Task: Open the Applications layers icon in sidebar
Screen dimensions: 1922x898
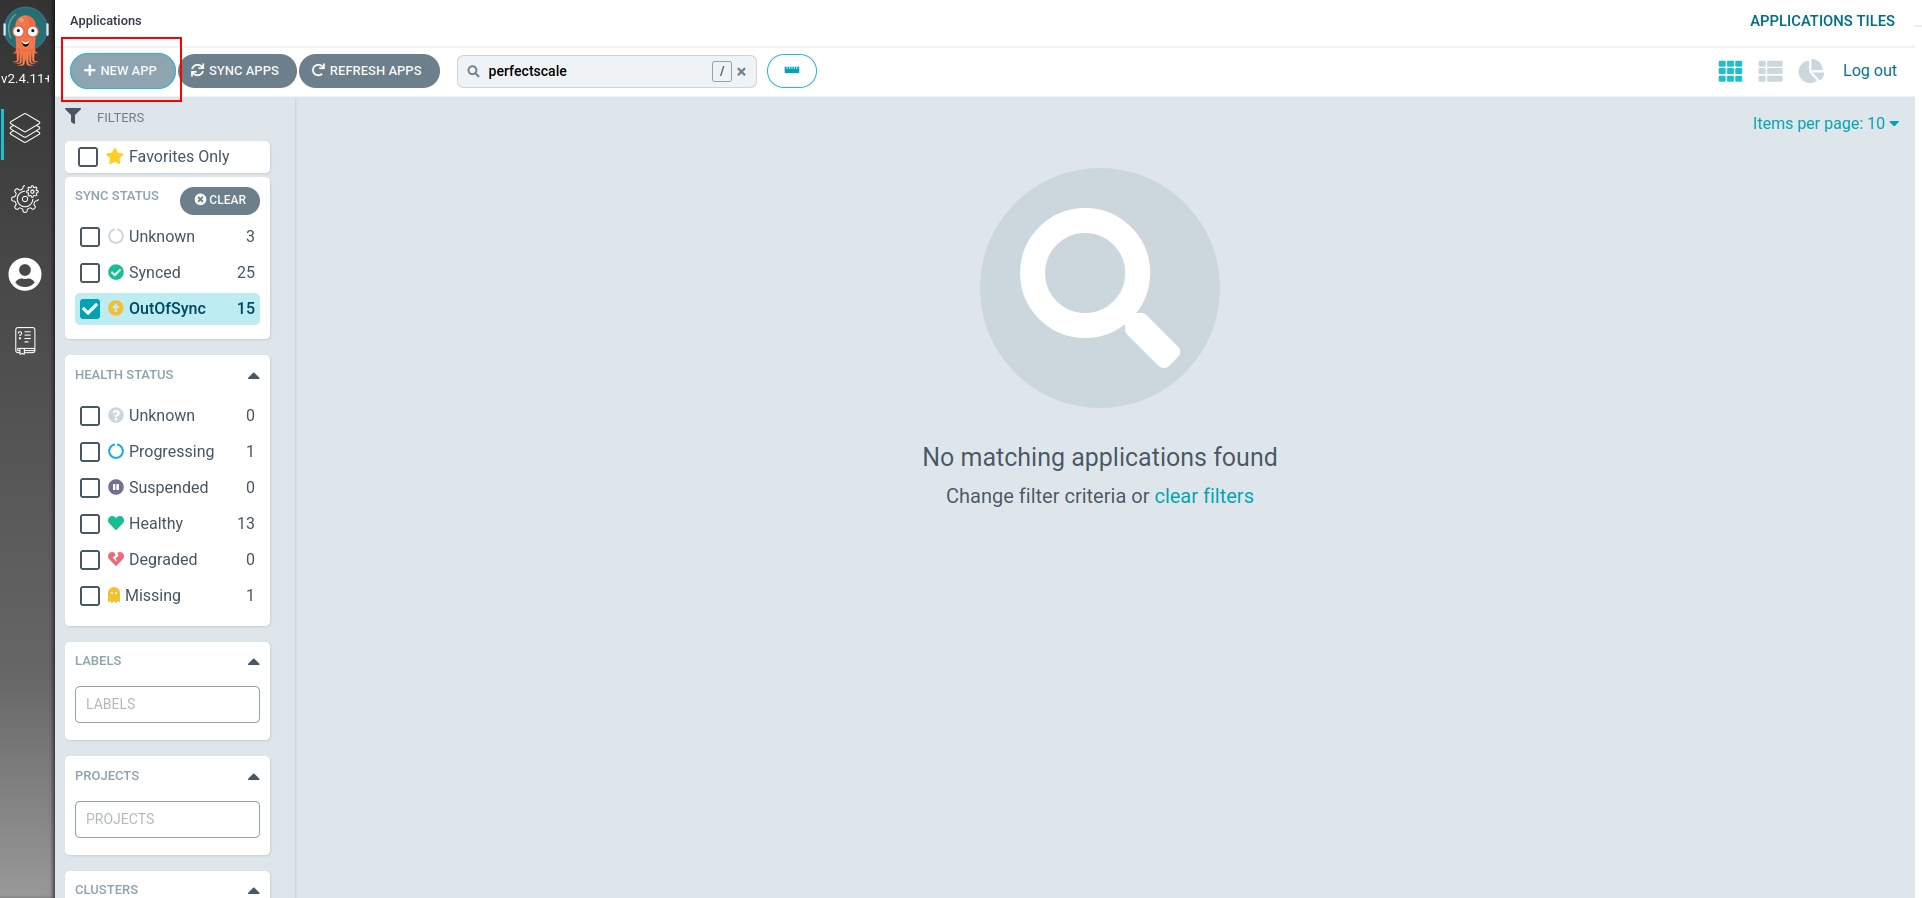Action: 25,128
